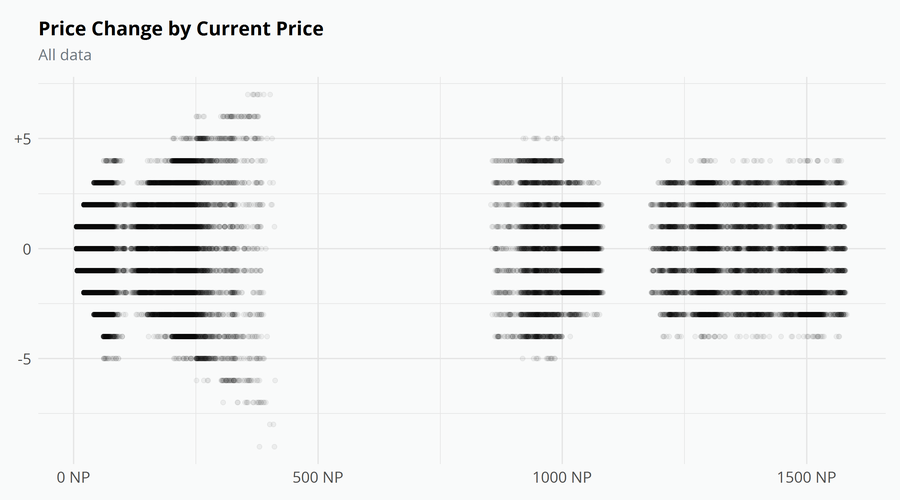Click the -4 sparse row in the rightmost cluster

752,336
